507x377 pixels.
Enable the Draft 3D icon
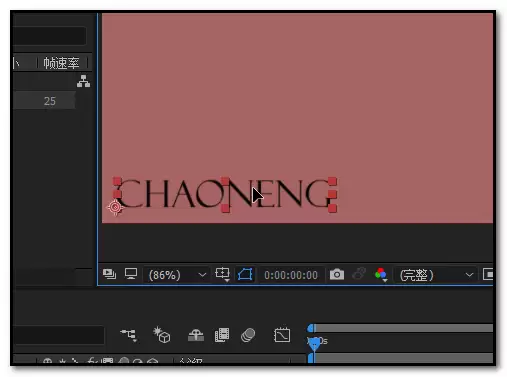tap(162, 335)
